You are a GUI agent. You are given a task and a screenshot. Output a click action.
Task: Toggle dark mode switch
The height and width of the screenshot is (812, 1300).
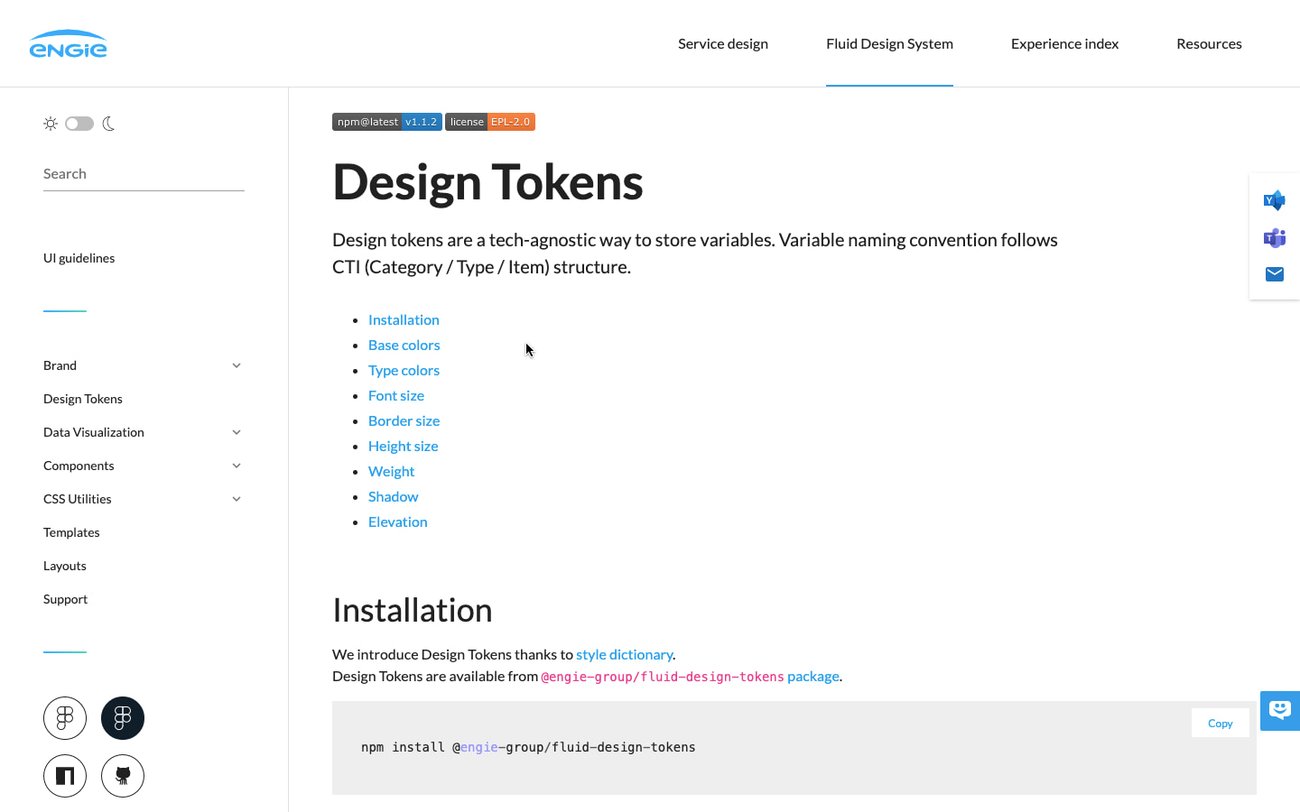(79, 123)
